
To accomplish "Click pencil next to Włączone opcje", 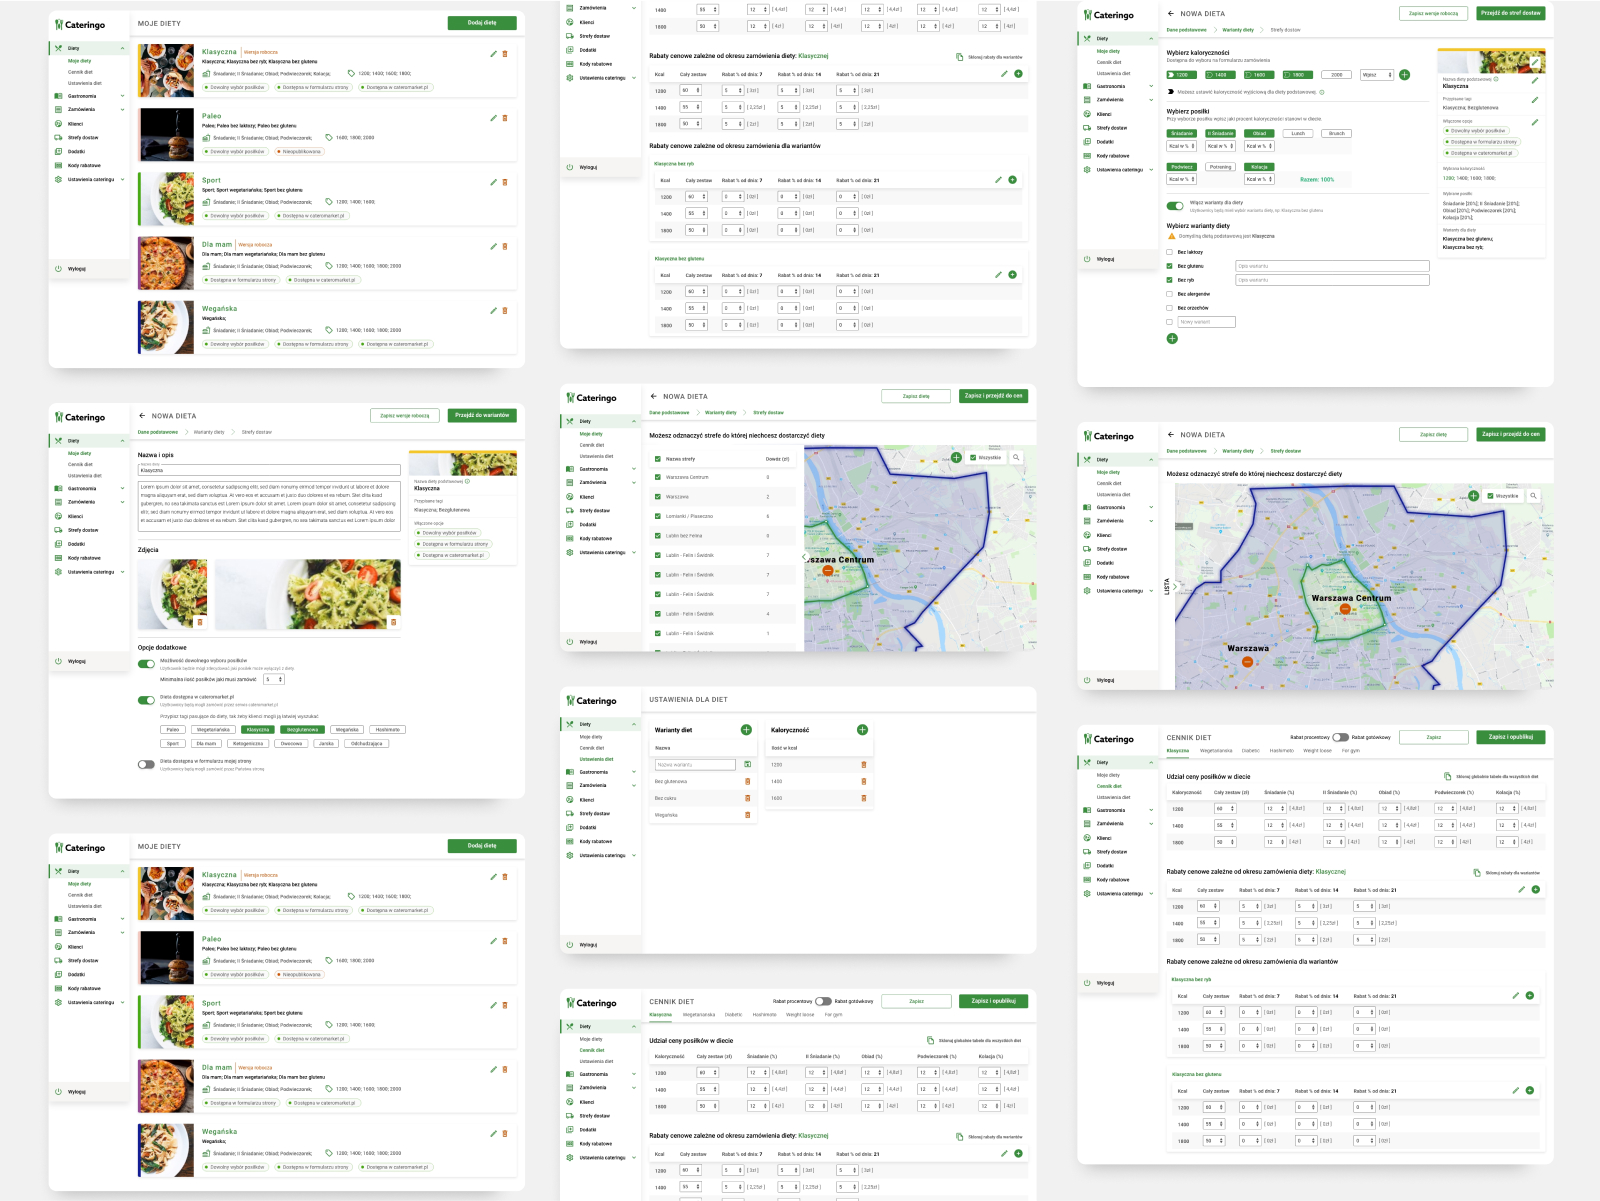I will tap(1535, 122).
